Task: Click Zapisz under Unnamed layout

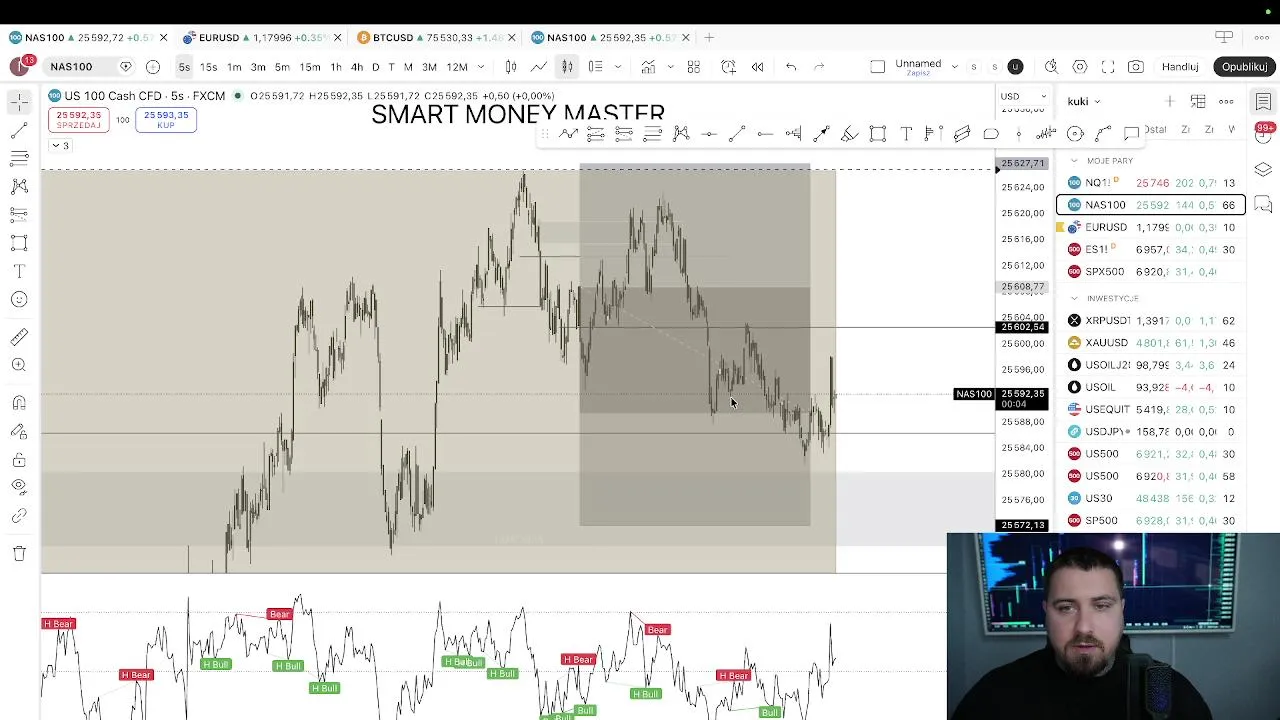Action: point(918,74)
